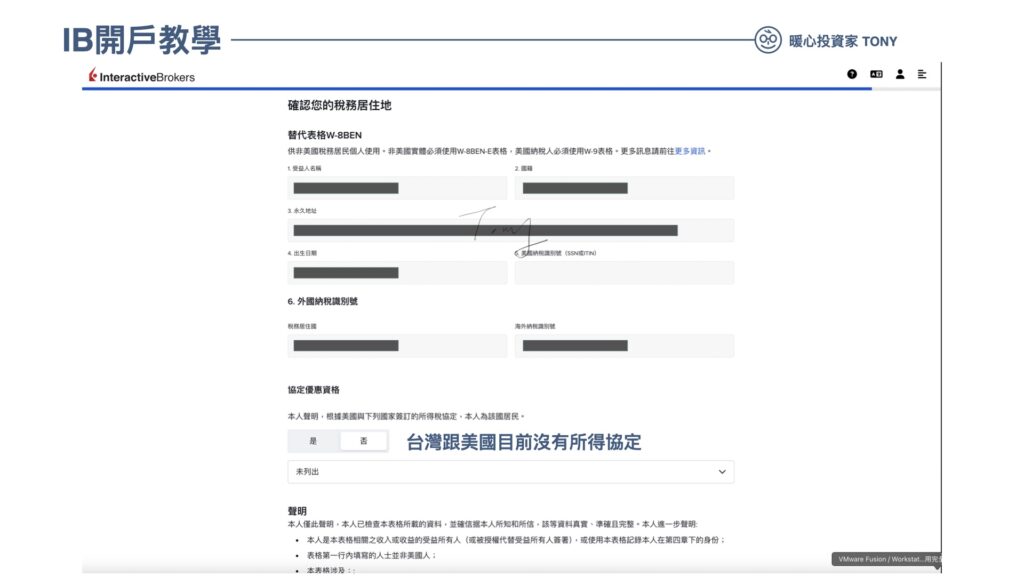The width and height of the screenshot is (1024, 576).
Task: Open the user account profile icon
Action: click(900, 74)
